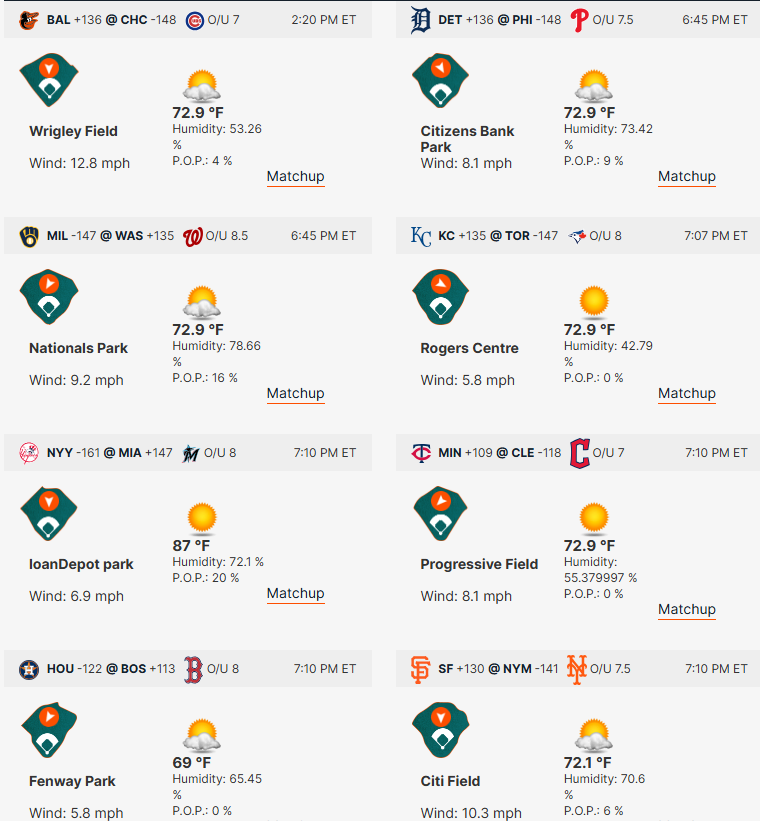Click the Washington Nationals W logo
The width and height of the screenshot is (760, 821).
[193, 237]
